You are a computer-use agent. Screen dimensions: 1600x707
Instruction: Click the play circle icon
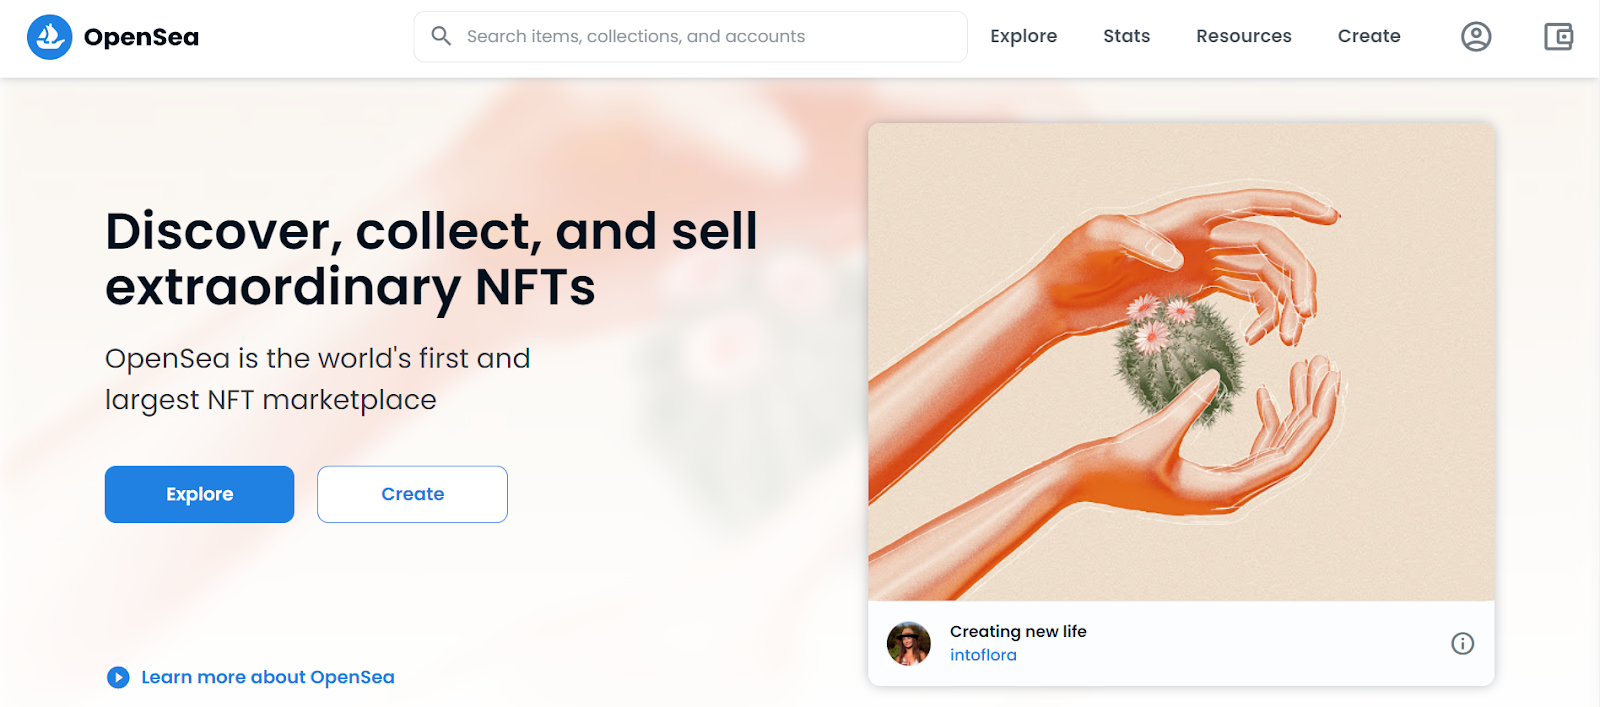click(x=118, y=678)
